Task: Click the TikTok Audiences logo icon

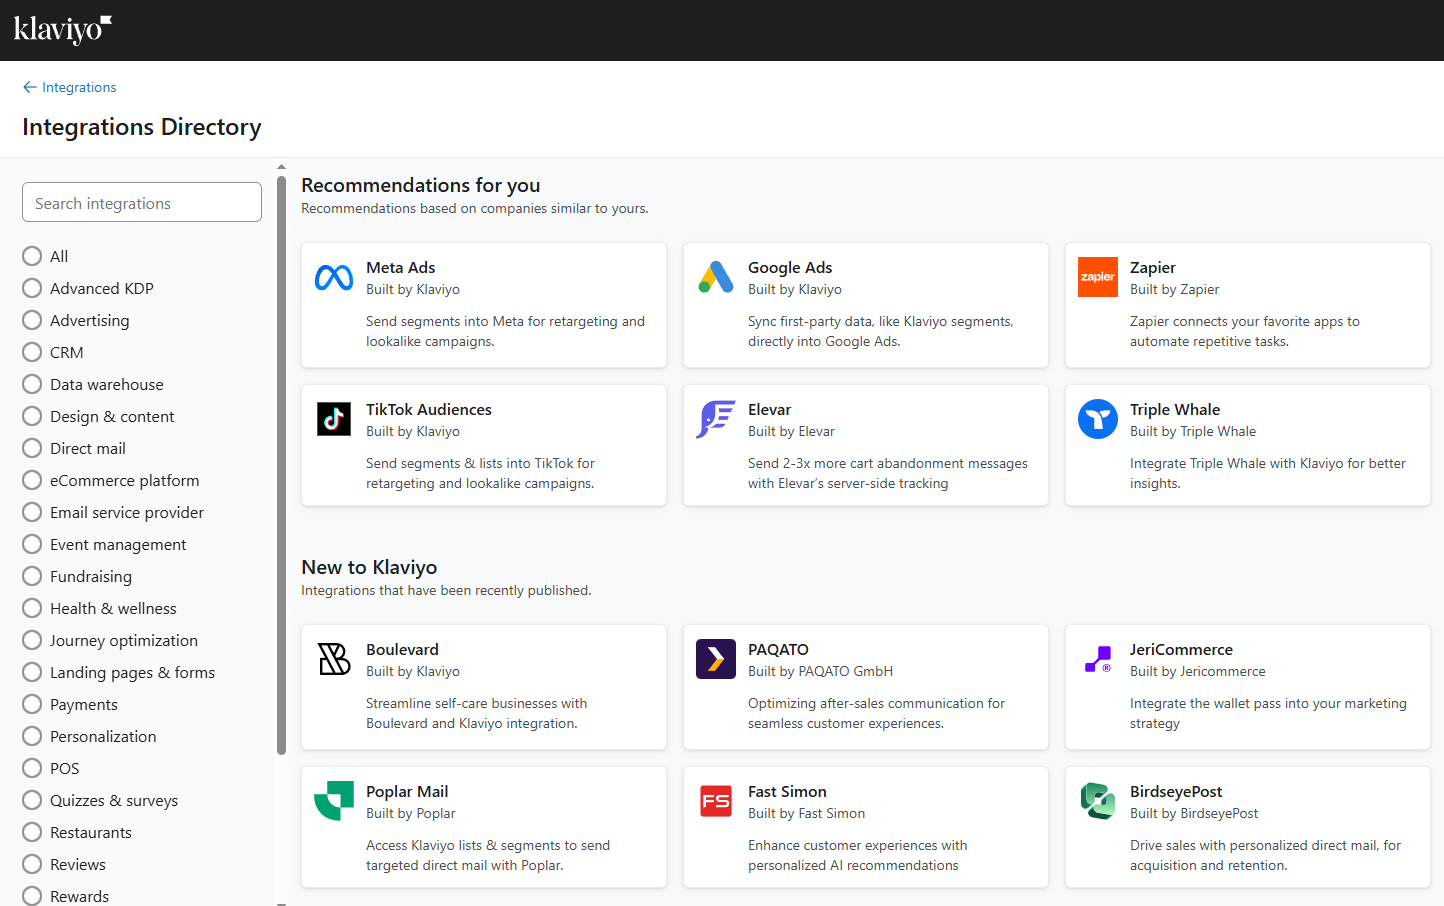Action: pos(334,419)
